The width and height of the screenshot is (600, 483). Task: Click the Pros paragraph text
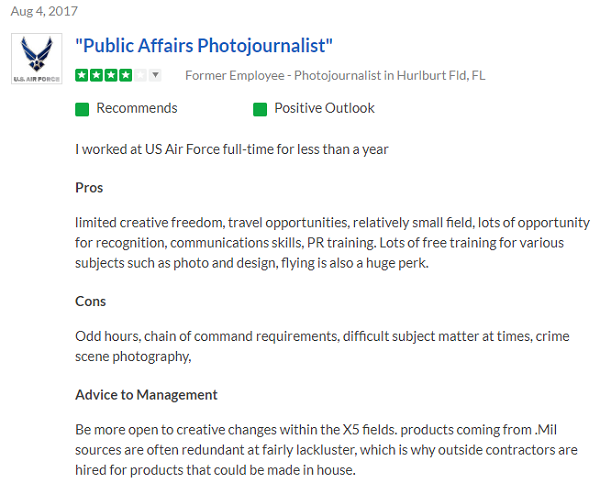coord(330,241)
